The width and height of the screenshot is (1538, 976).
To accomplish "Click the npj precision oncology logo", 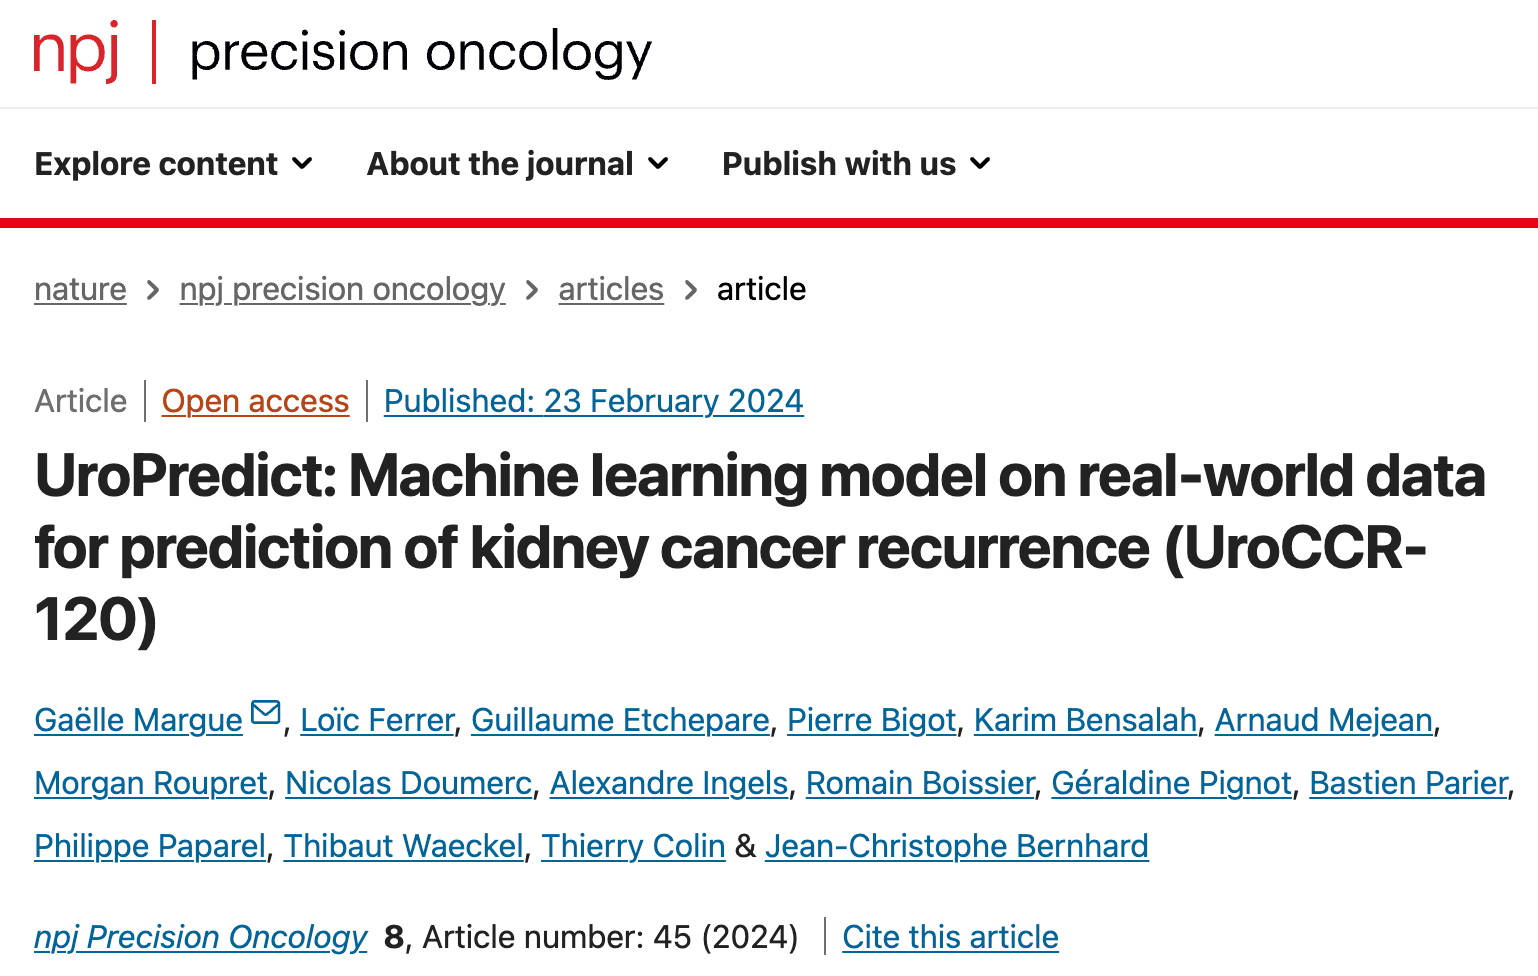I will pyautogui.click(x=341, y=52).
